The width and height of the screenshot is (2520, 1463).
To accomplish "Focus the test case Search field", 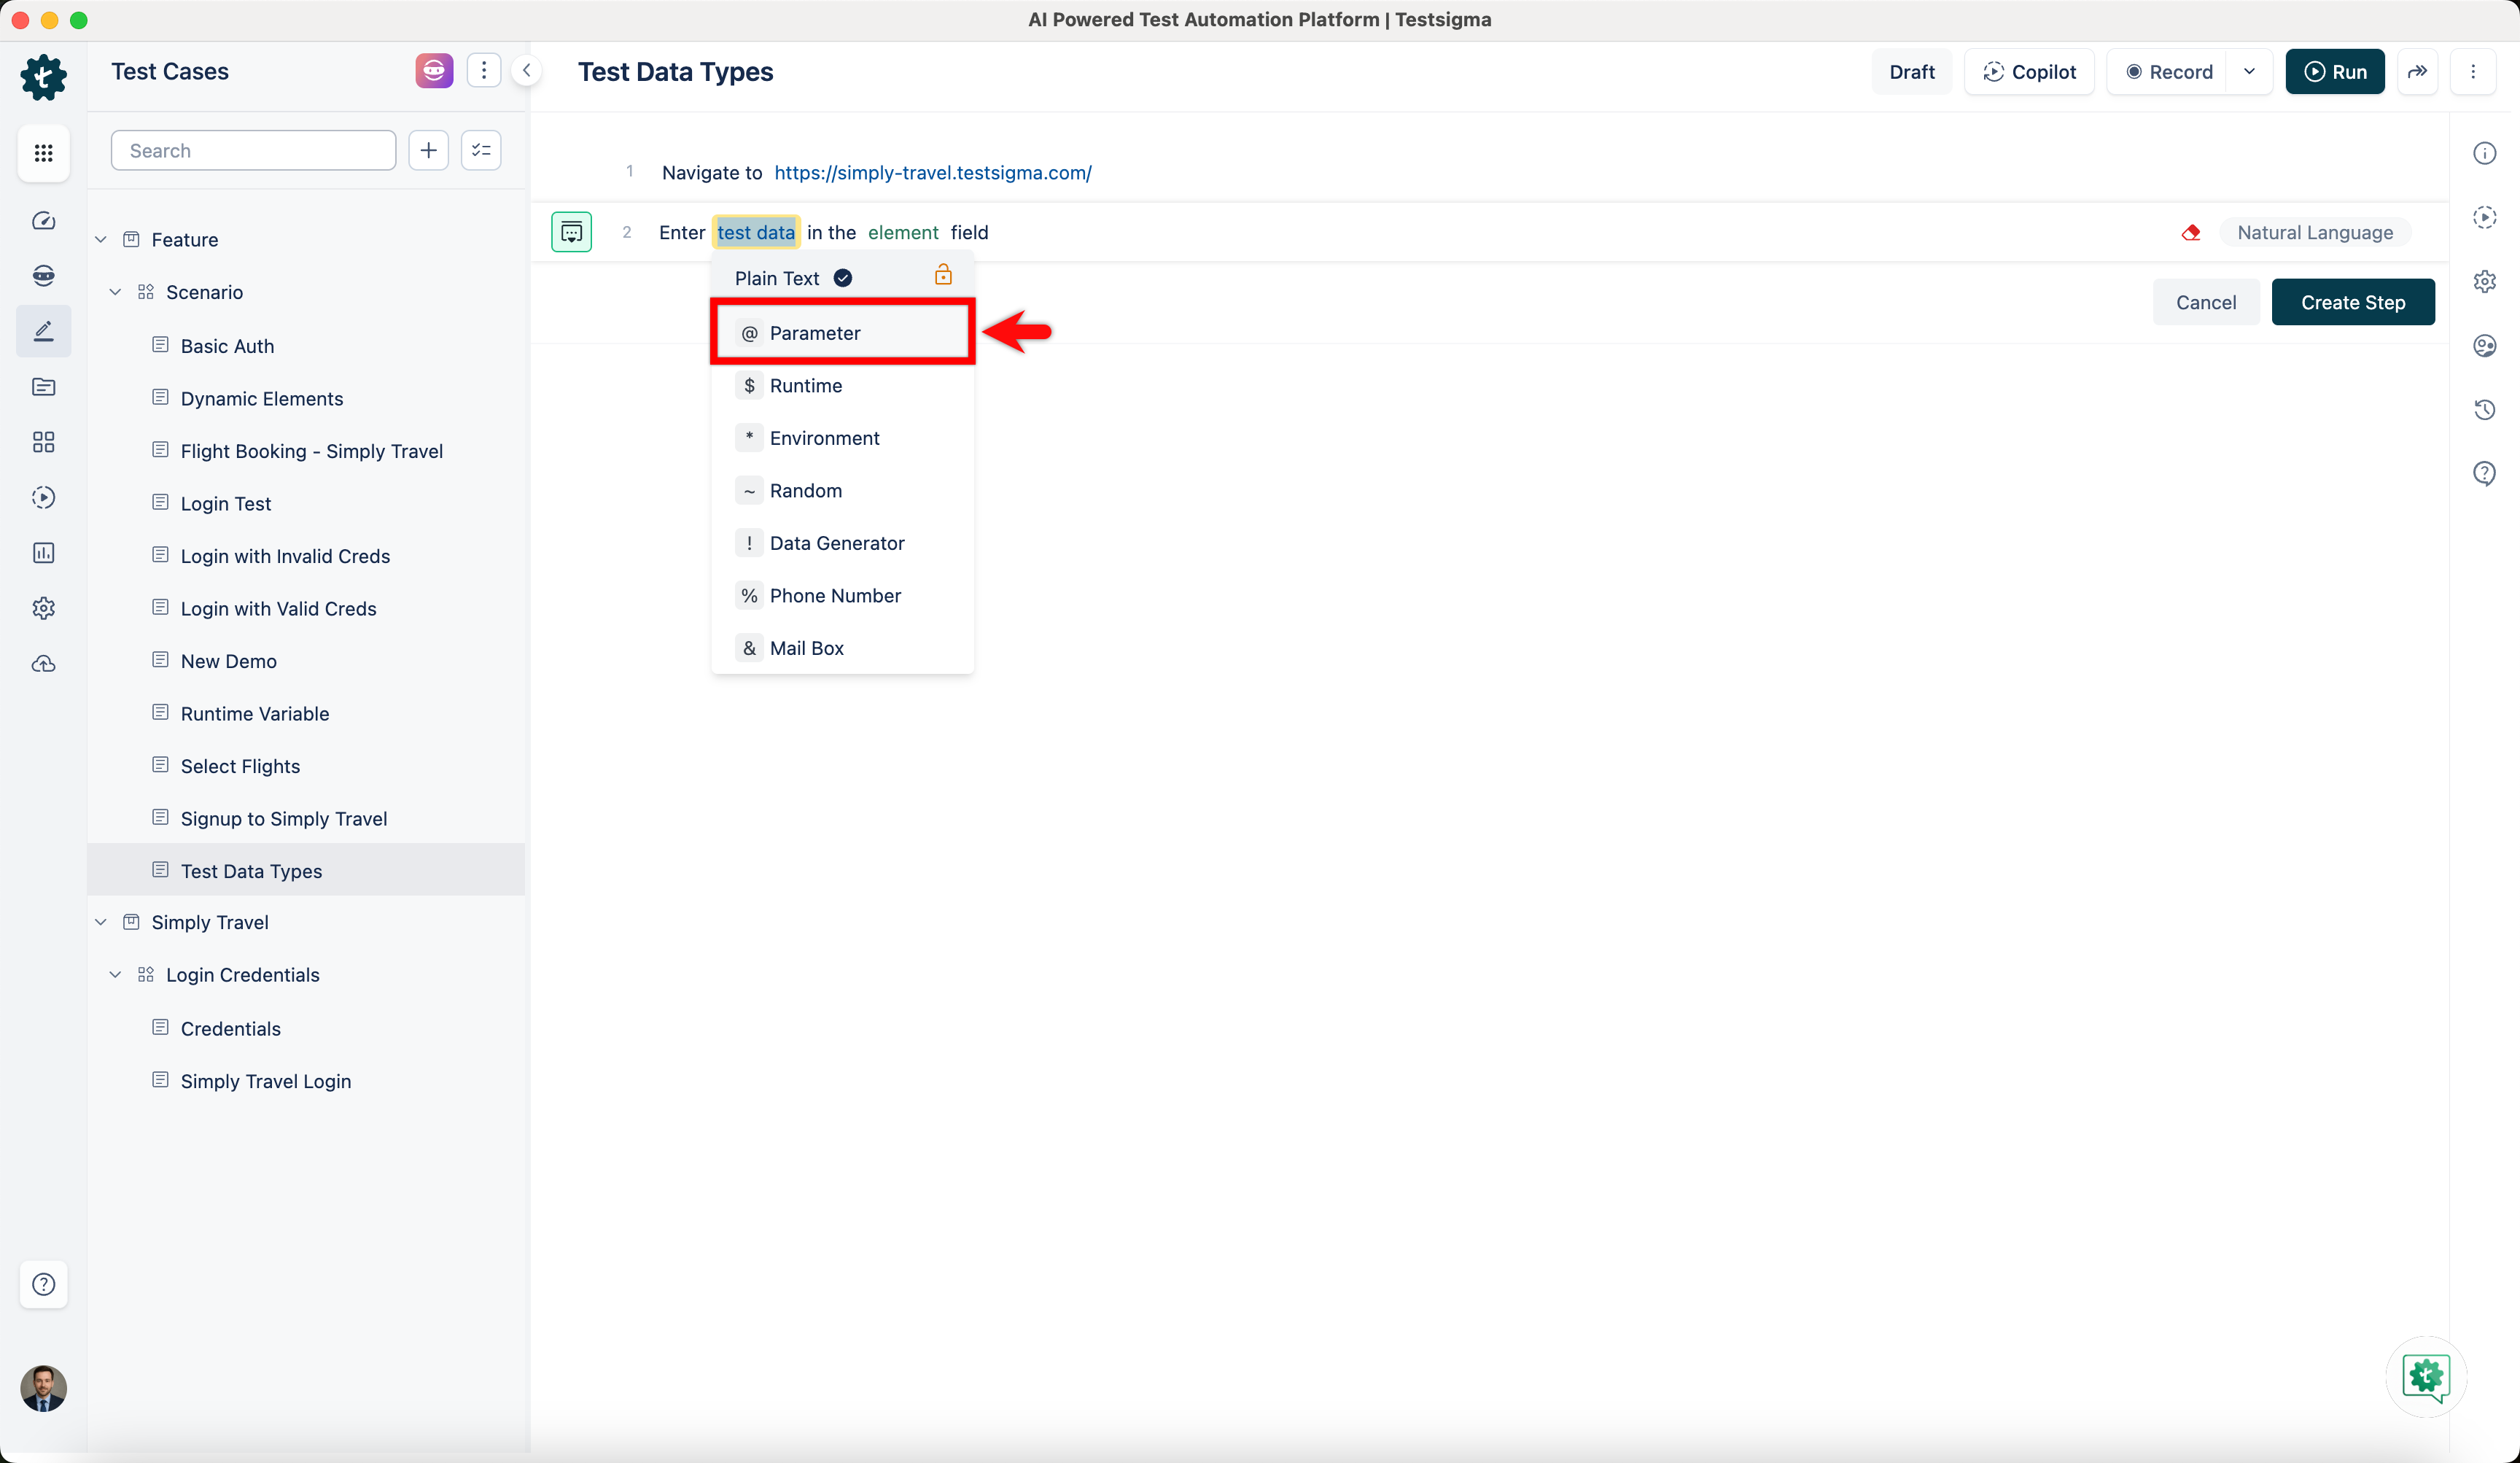I will click(x=253, y=150).
